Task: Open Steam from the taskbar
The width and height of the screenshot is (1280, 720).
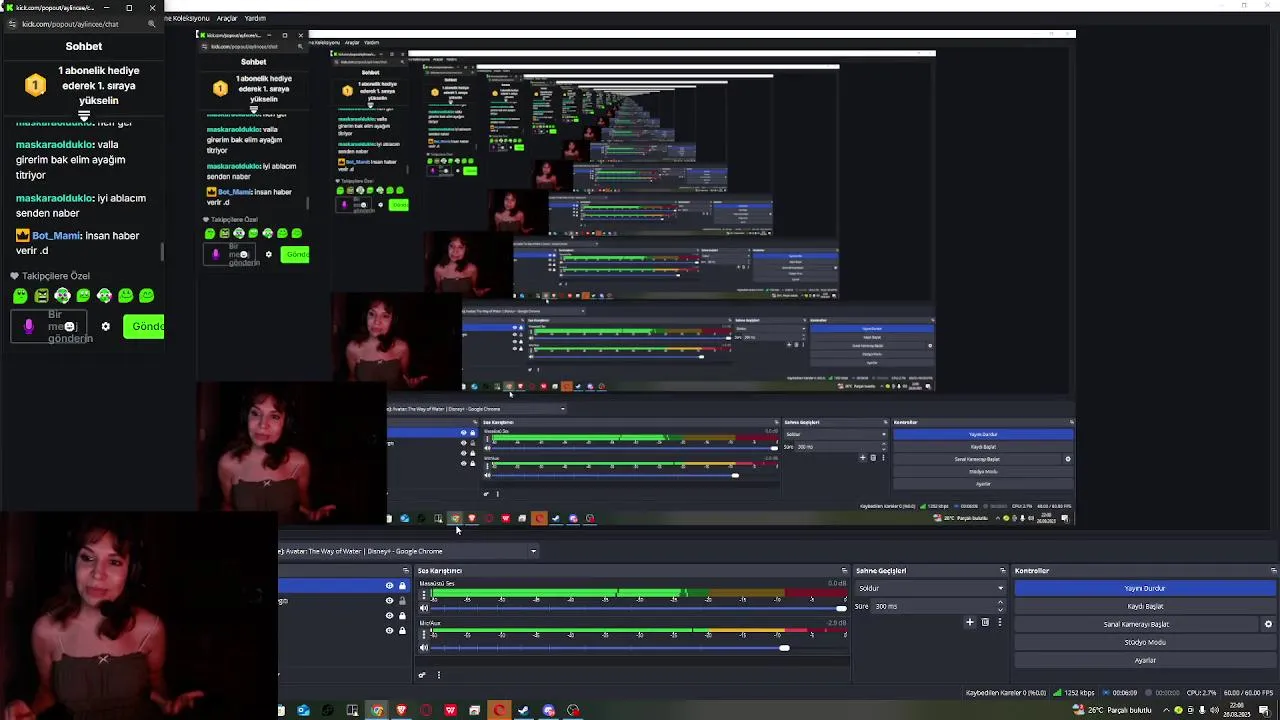Action: coord(523,710)
